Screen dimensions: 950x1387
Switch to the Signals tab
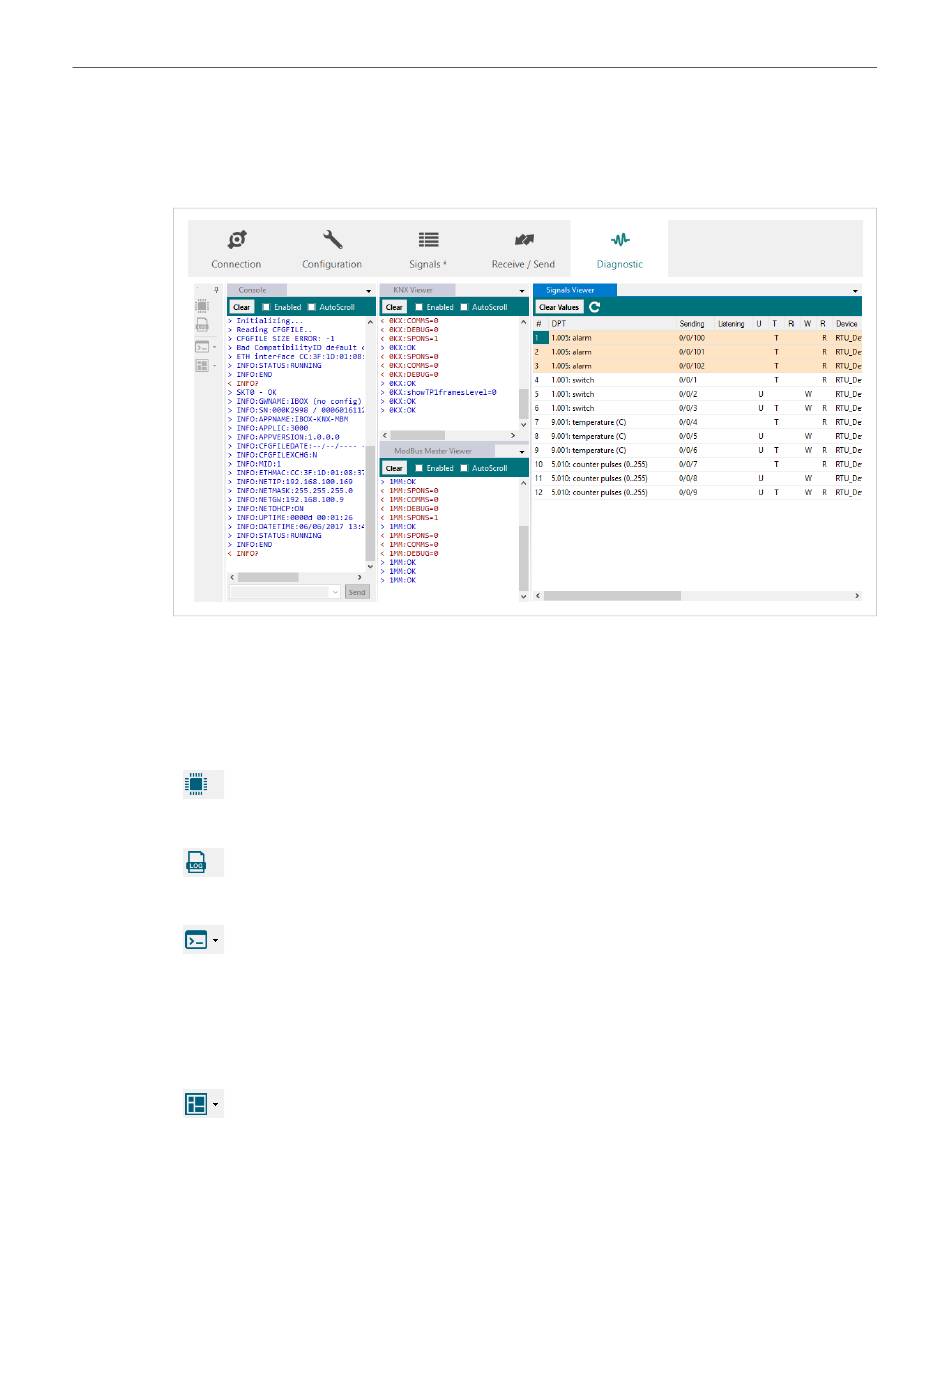[428, 249]
